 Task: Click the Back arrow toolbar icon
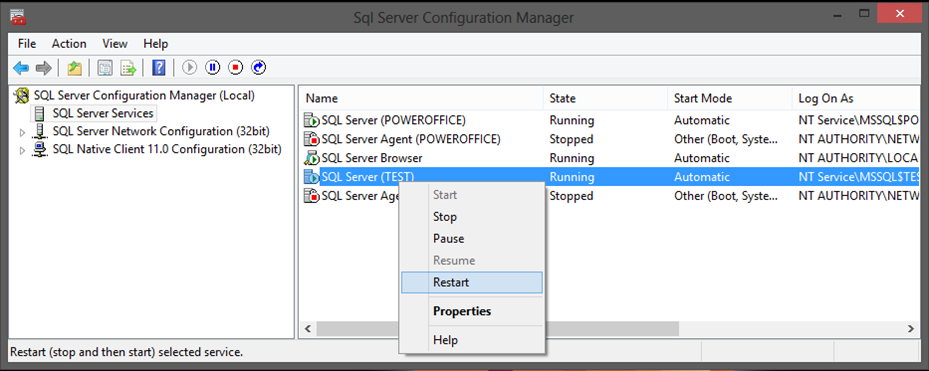click(x=21, y=68)
